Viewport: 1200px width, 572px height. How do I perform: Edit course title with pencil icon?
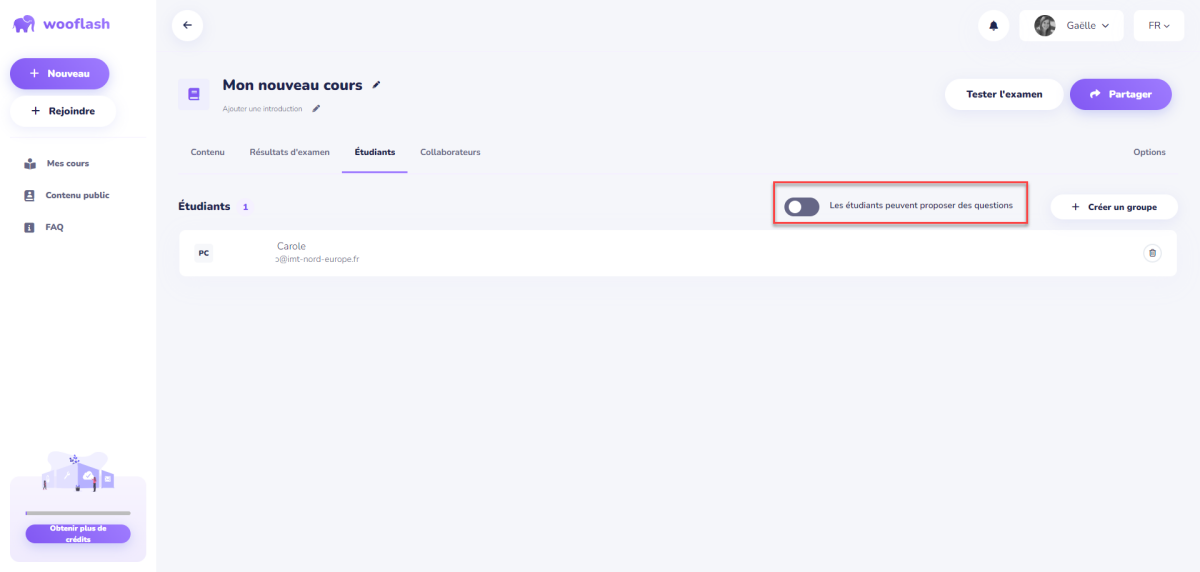pos(377,85)
